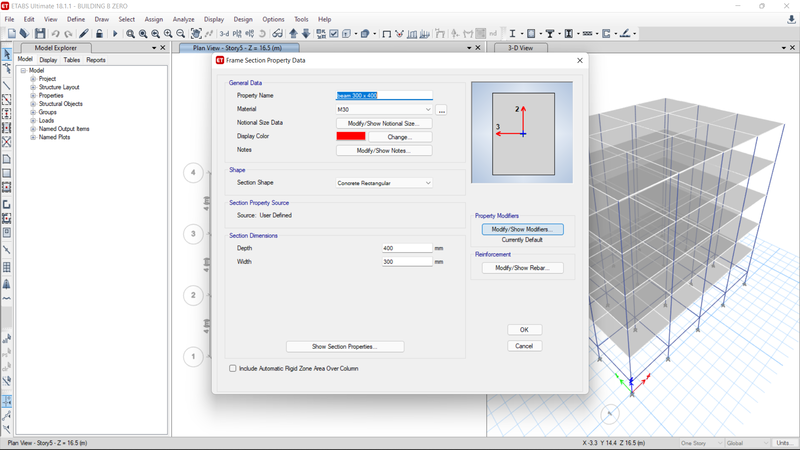Viewport: 800px width, 450px height.
Task: Click Change display color button
Action: pos(400,137)
